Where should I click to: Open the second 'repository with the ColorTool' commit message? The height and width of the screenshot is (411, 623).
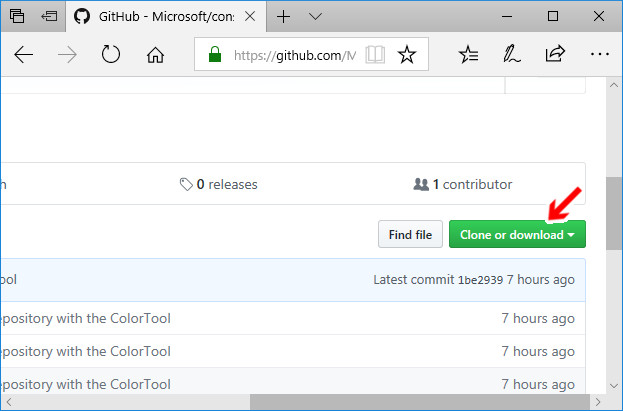[85, 351]
